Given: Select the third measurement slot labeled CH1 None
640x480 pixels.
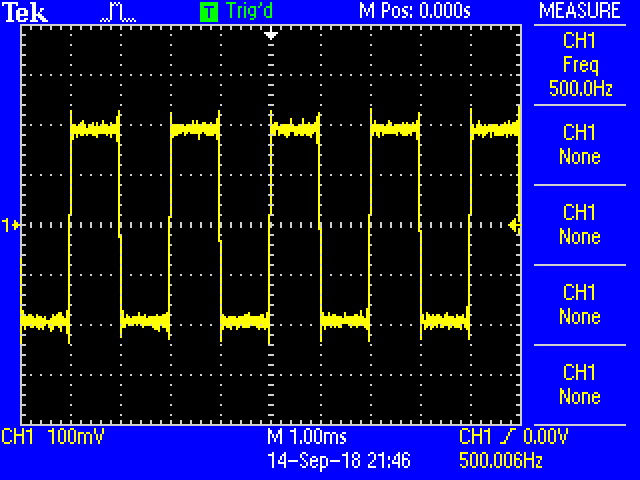Looking at the screenshot, I should pos(580,225).
